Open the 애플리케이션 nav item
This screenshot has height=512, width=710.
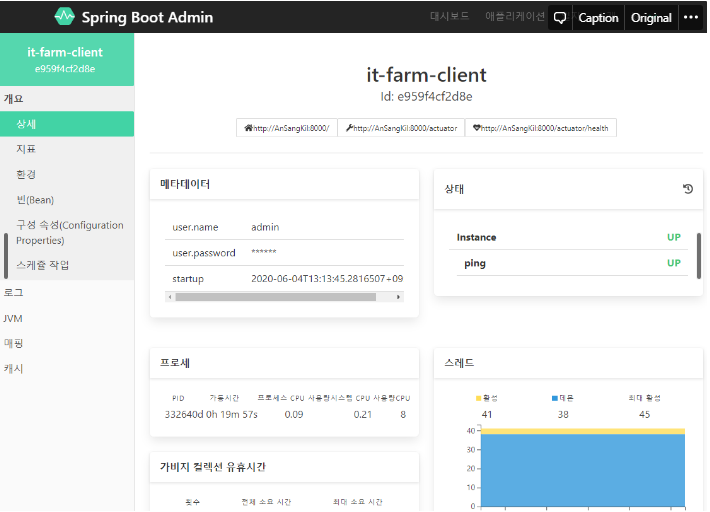coord(515,17)
